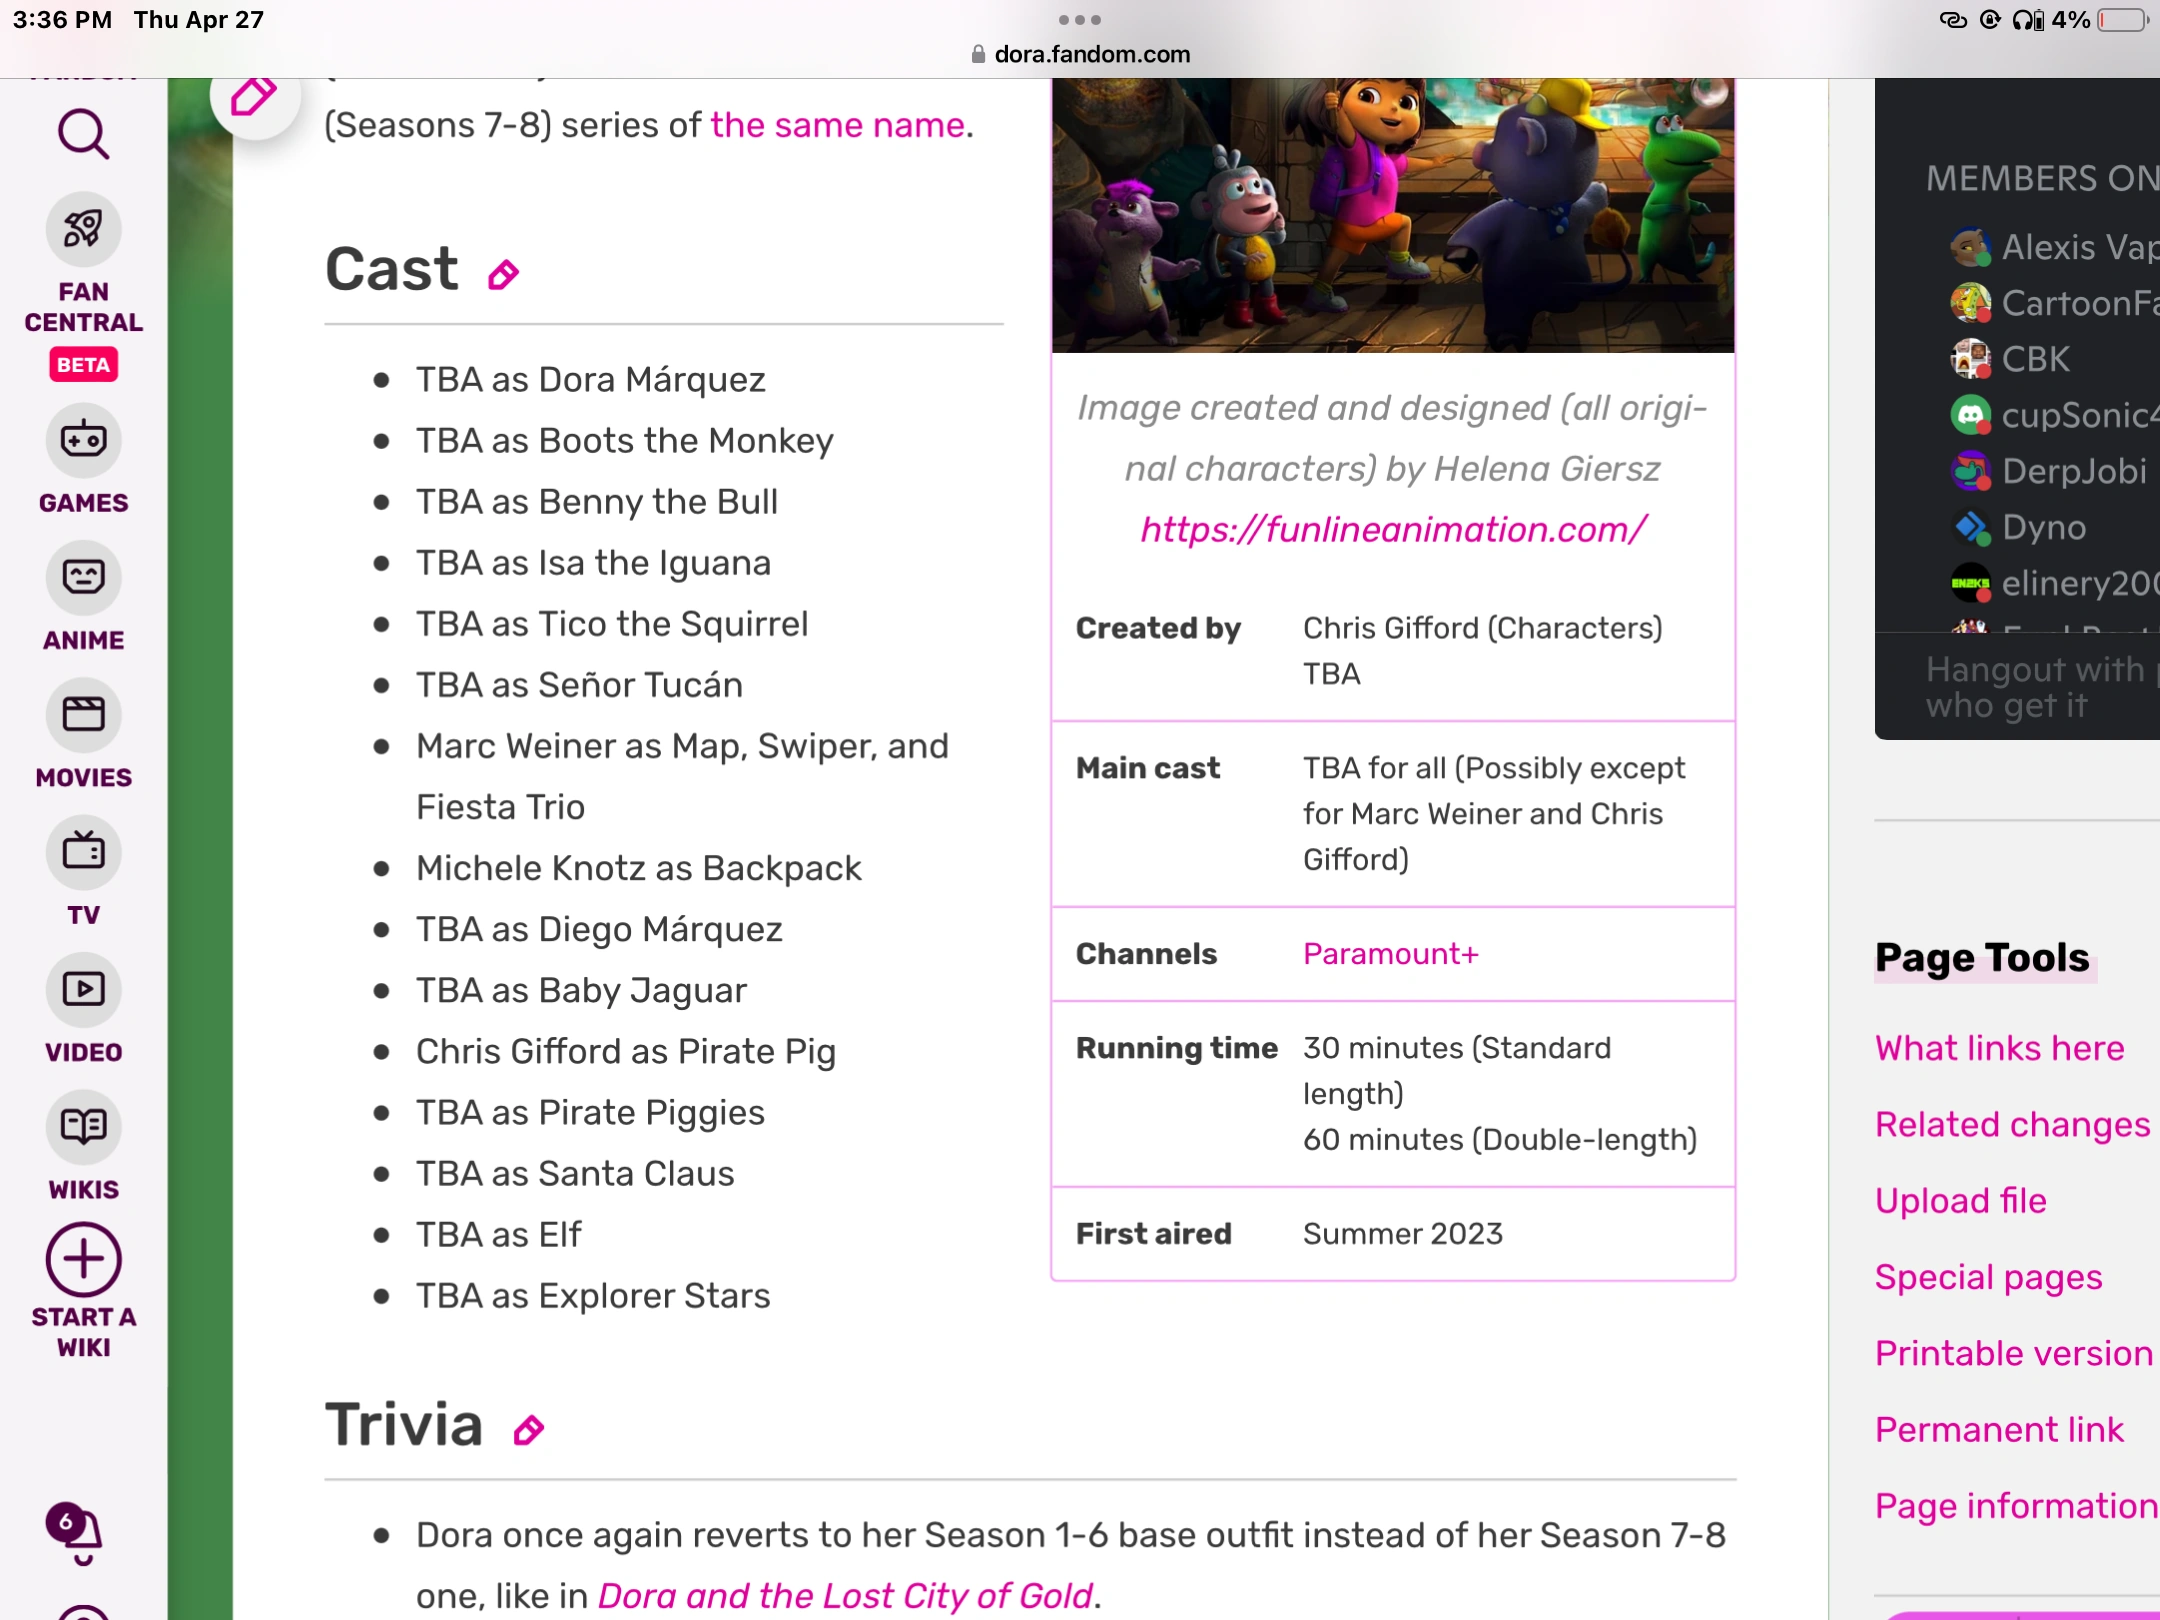2160x1620 pixels.
Task: Click the CBK member avatar in Discord panel
Action: (1971, 359)
